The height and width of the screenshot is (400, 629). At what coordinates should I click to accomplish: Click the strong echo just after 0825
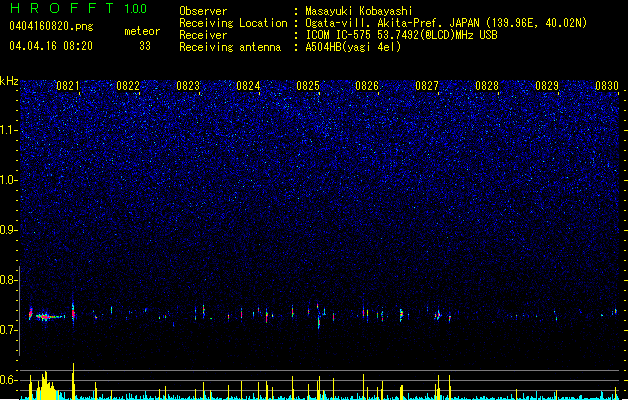point(319,317)
